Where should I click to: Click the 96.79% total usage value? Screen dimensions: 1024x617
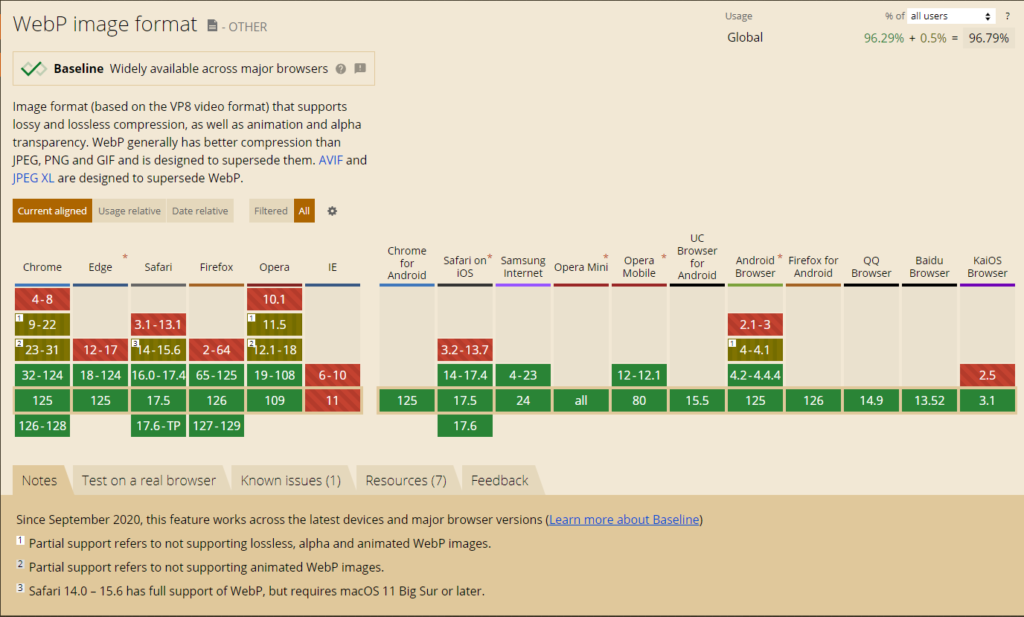(x=988, y=38)
